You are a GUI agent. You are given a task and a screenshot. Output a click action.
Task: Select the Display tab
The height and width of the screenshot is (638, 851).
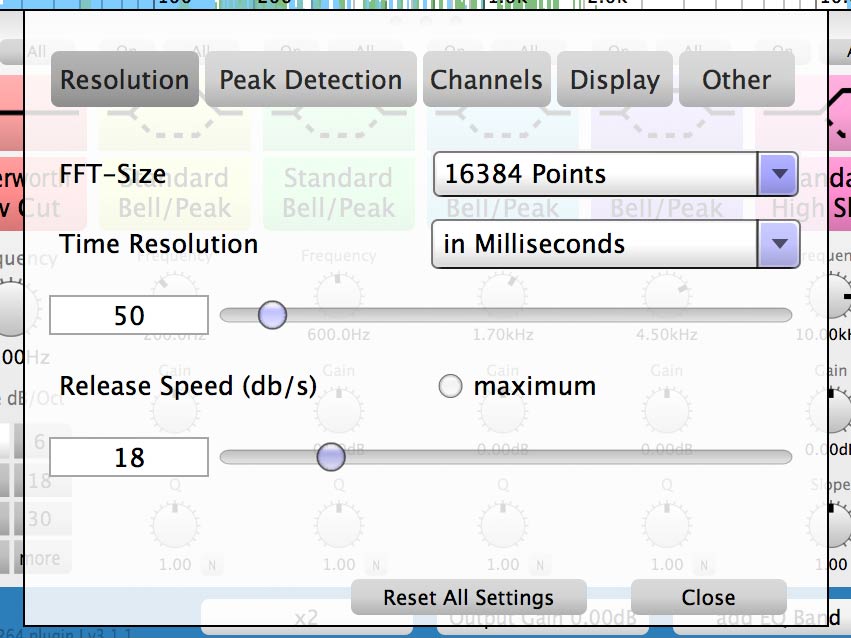click(614, 80)
